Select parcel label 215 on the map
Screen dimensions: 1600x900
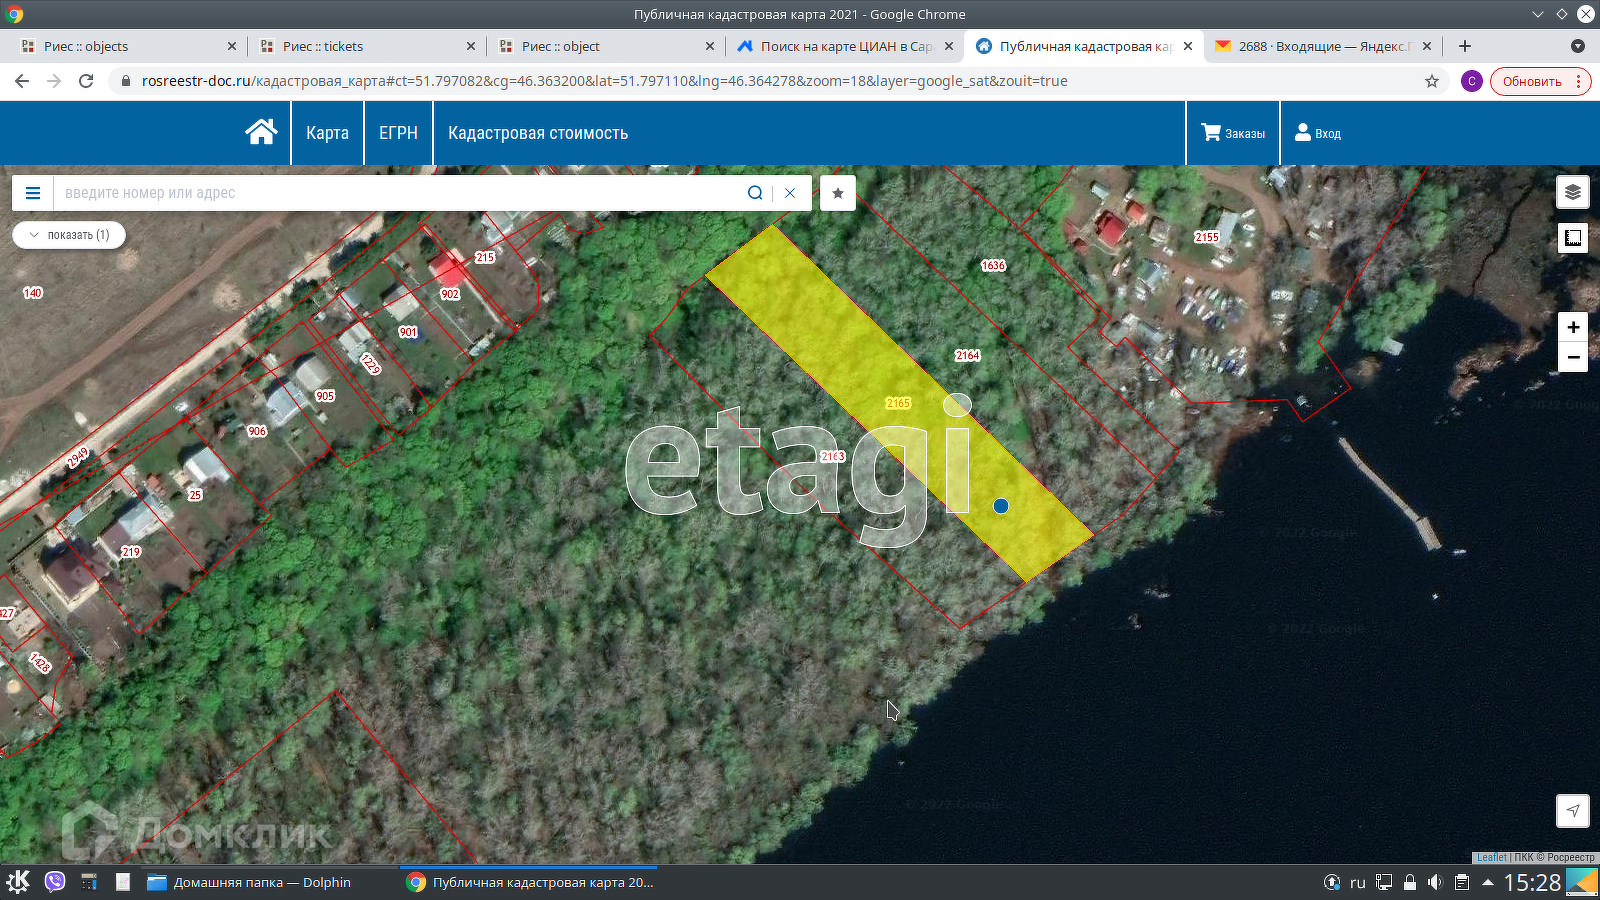485,257
